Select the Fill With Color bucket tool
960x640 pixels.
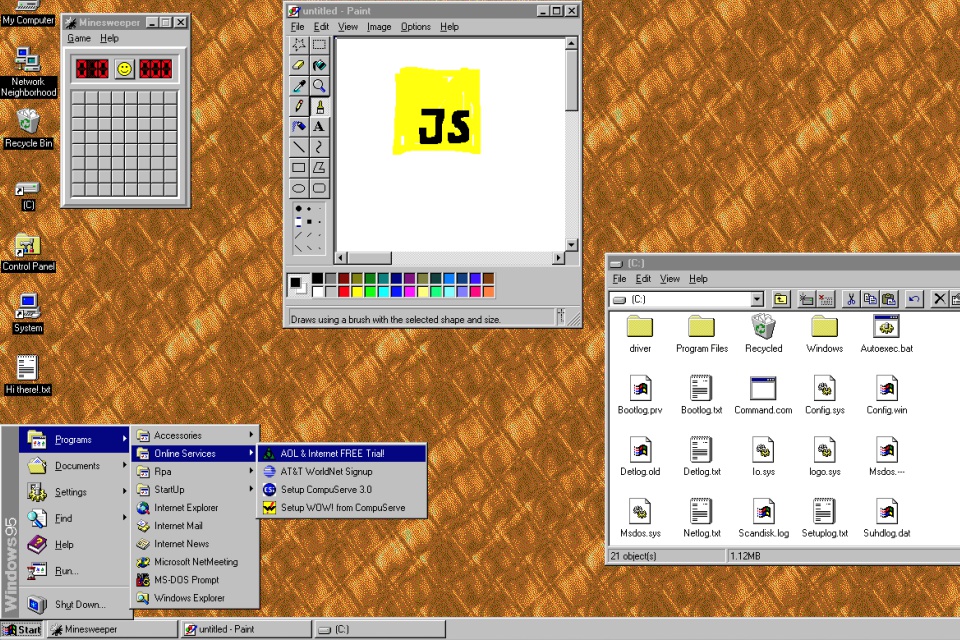(320, 65)
